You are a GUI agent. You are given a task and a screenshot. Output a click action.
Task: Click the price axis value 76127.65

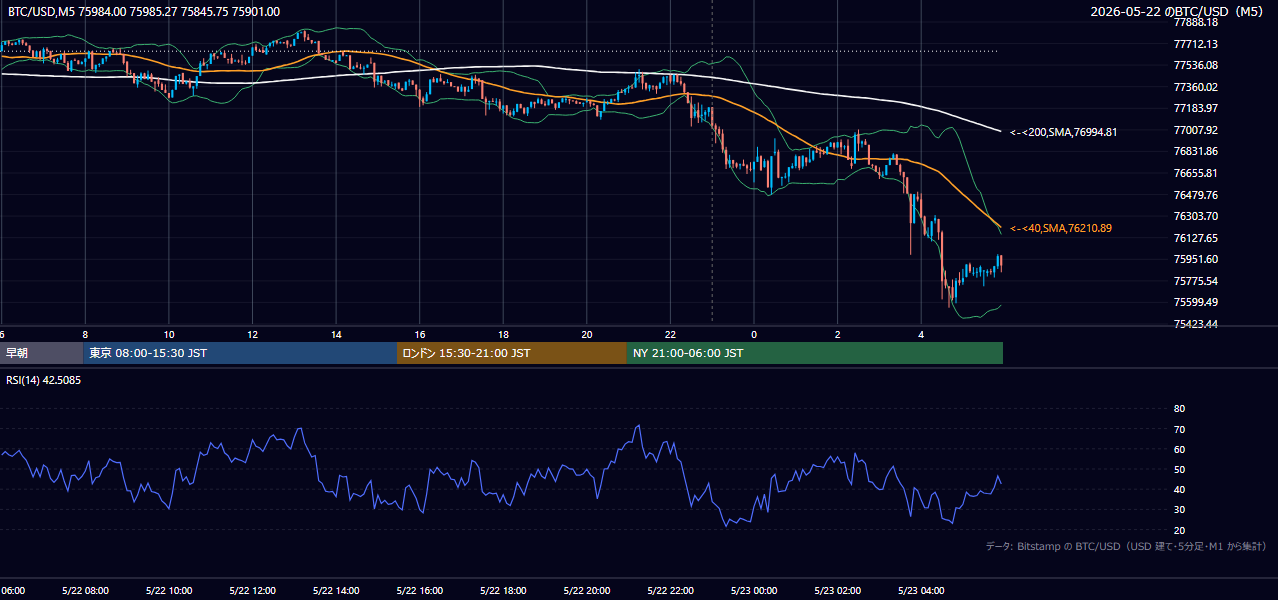[1196, 238]
